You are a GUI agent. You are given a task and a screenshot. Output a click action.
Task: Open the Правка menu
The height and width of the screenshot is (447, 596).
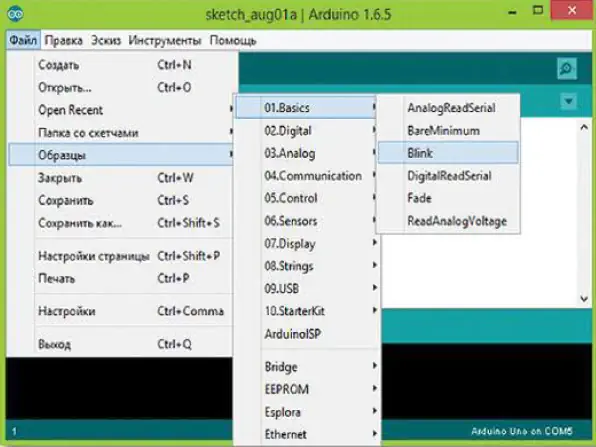[63, 40]
